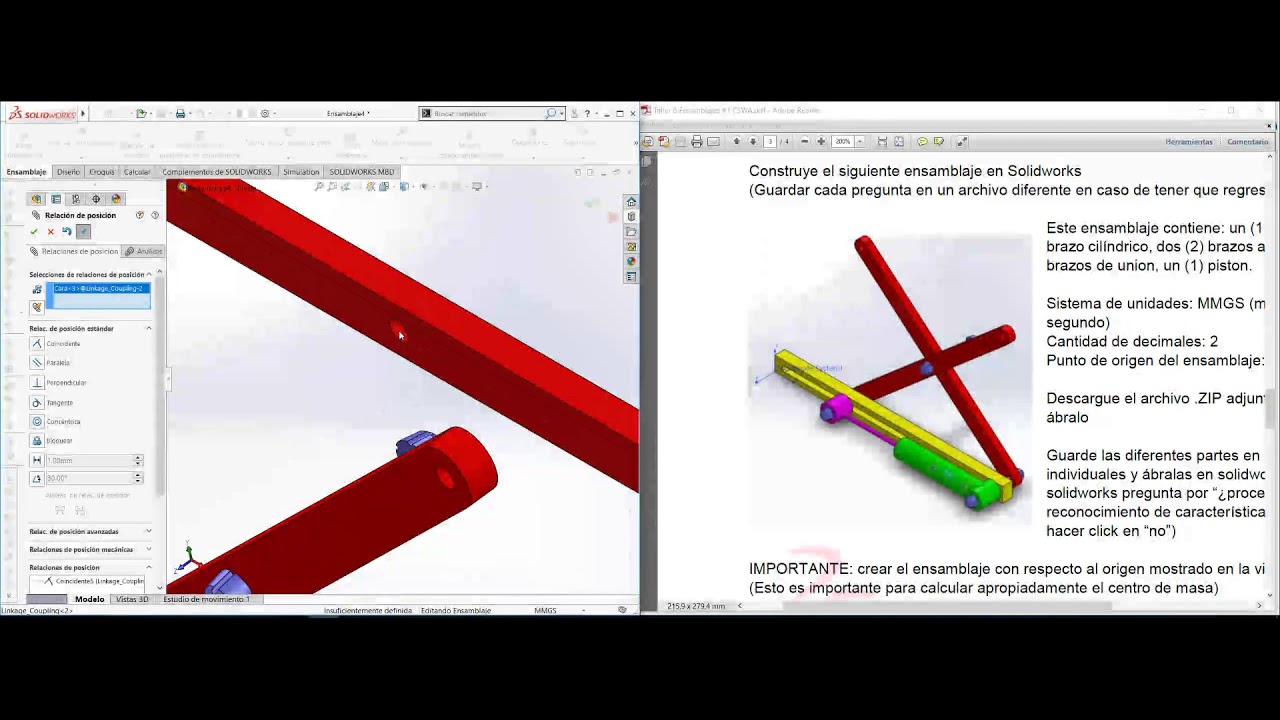Image resolution: width=1280 pixels, height=720 pixels.
Task: Collapse the Relaciones de posición list section
Action: [149, 567]
